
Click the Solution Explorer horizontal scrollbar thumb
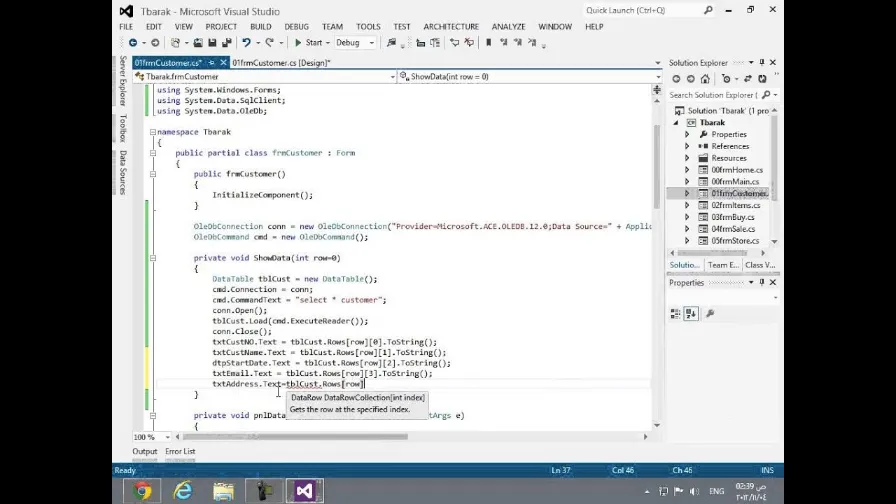pos(713,253)
